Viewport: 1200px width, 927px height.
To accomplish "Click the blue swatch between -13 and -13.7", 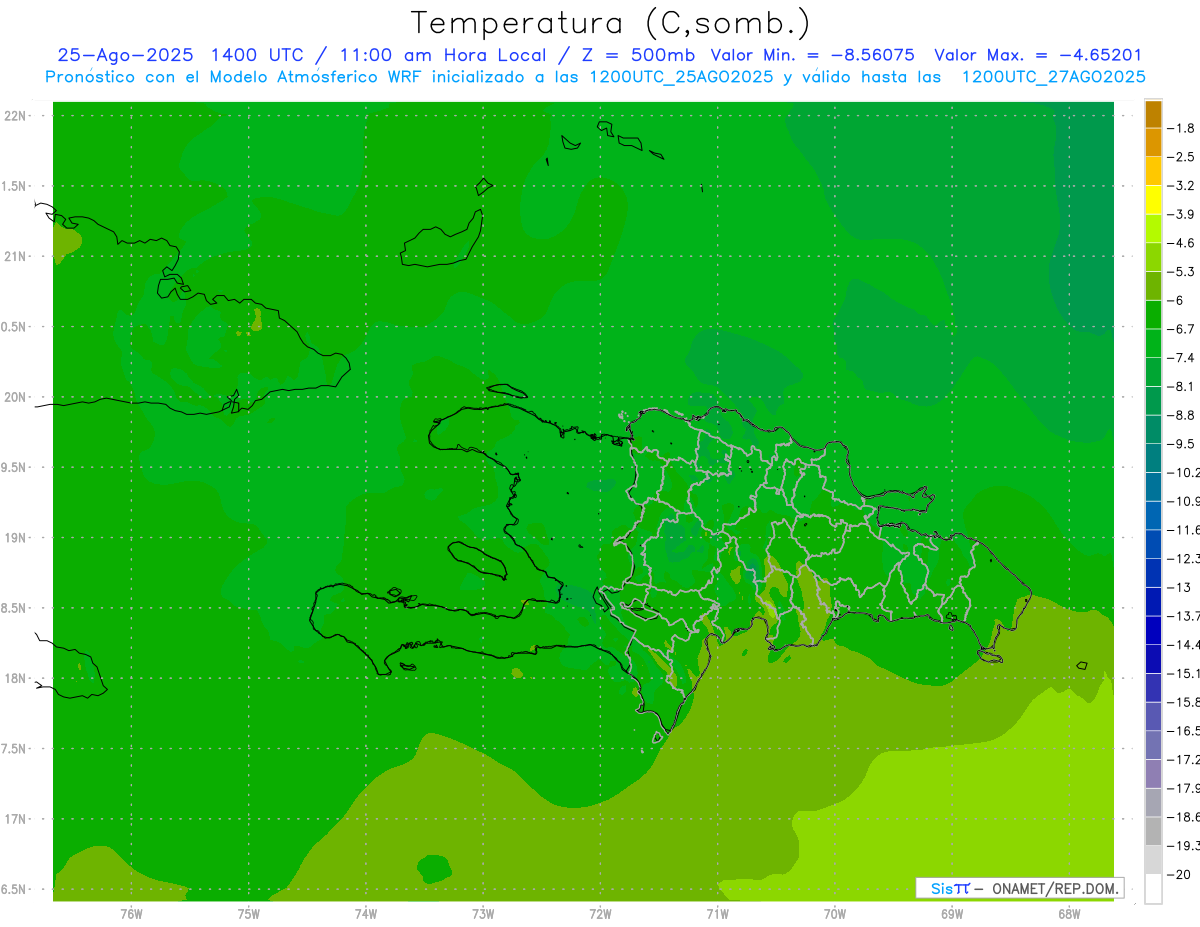I will coord(1153,602).
